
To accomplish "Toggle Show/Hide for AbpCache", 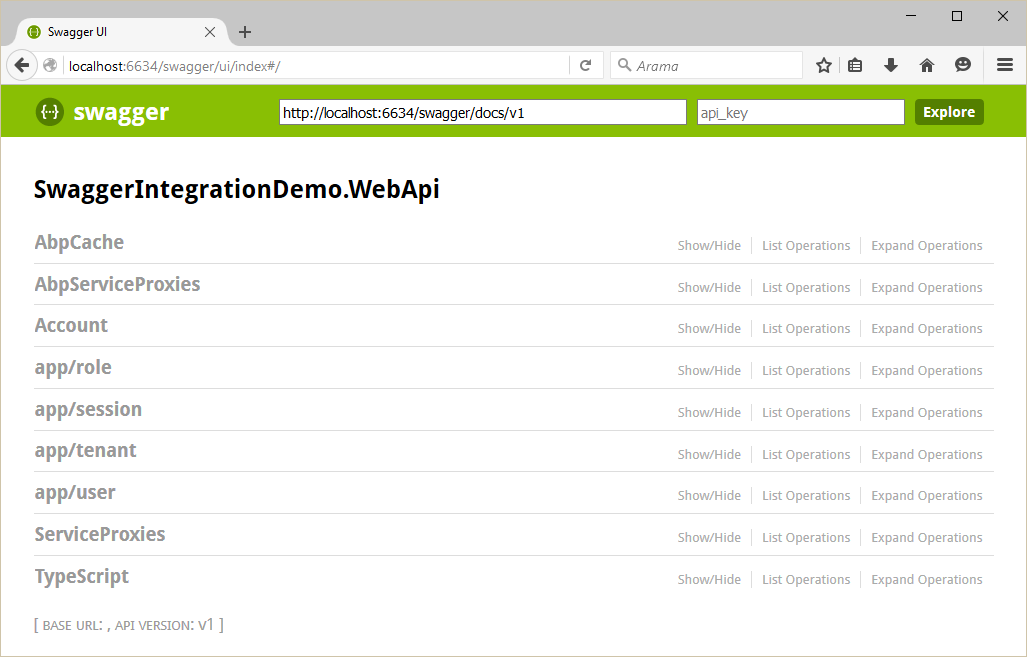I will click(x=709, y=246).
